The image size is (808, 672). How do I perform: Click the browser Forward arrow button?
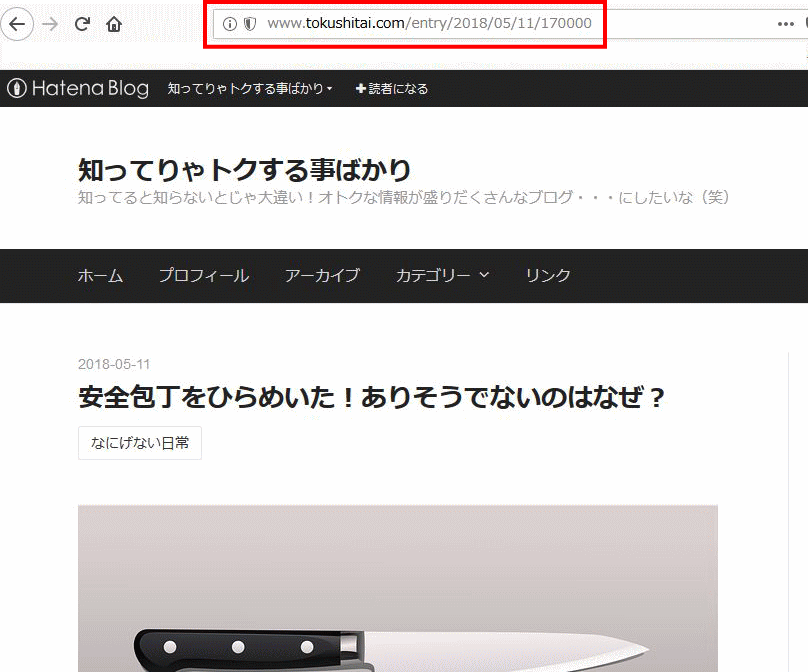tap(50, 24)
